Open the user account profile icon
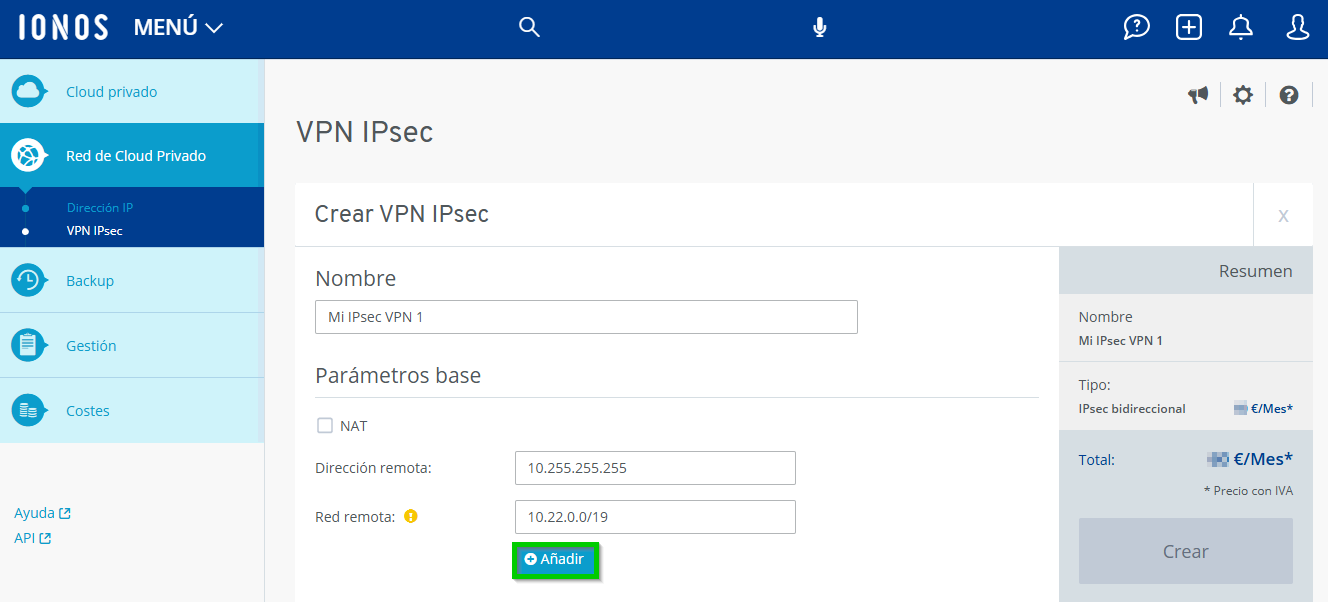The image size is (1328, 602). pos(1297,27)
